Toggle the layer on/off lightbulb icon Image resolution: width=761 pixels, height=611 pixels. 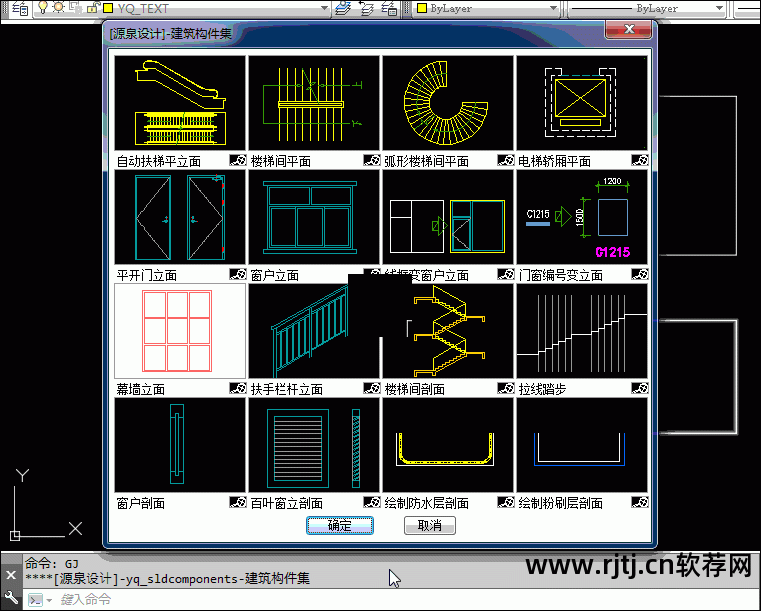tap(43, 7)
